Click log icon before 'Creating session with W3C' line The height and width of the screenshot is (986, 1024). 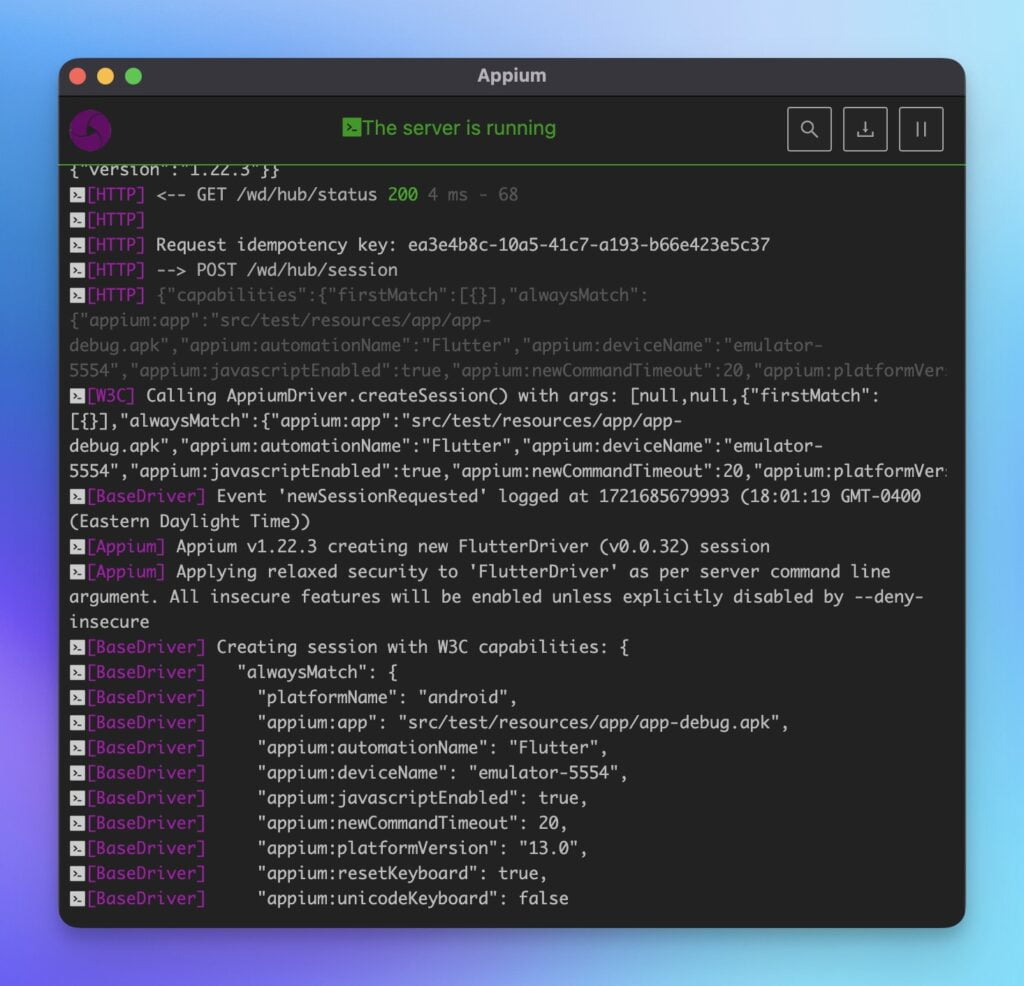[77, 647]
